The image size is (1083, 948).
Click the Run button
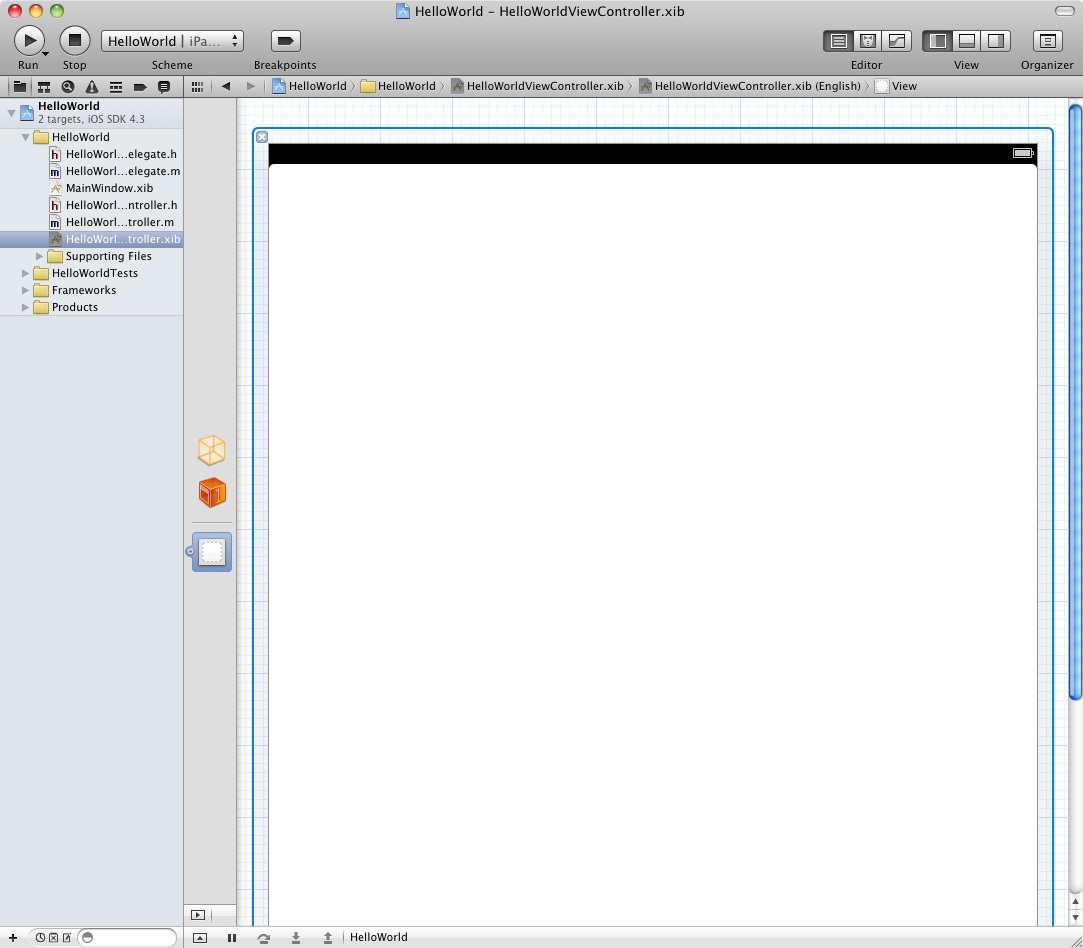28,40
